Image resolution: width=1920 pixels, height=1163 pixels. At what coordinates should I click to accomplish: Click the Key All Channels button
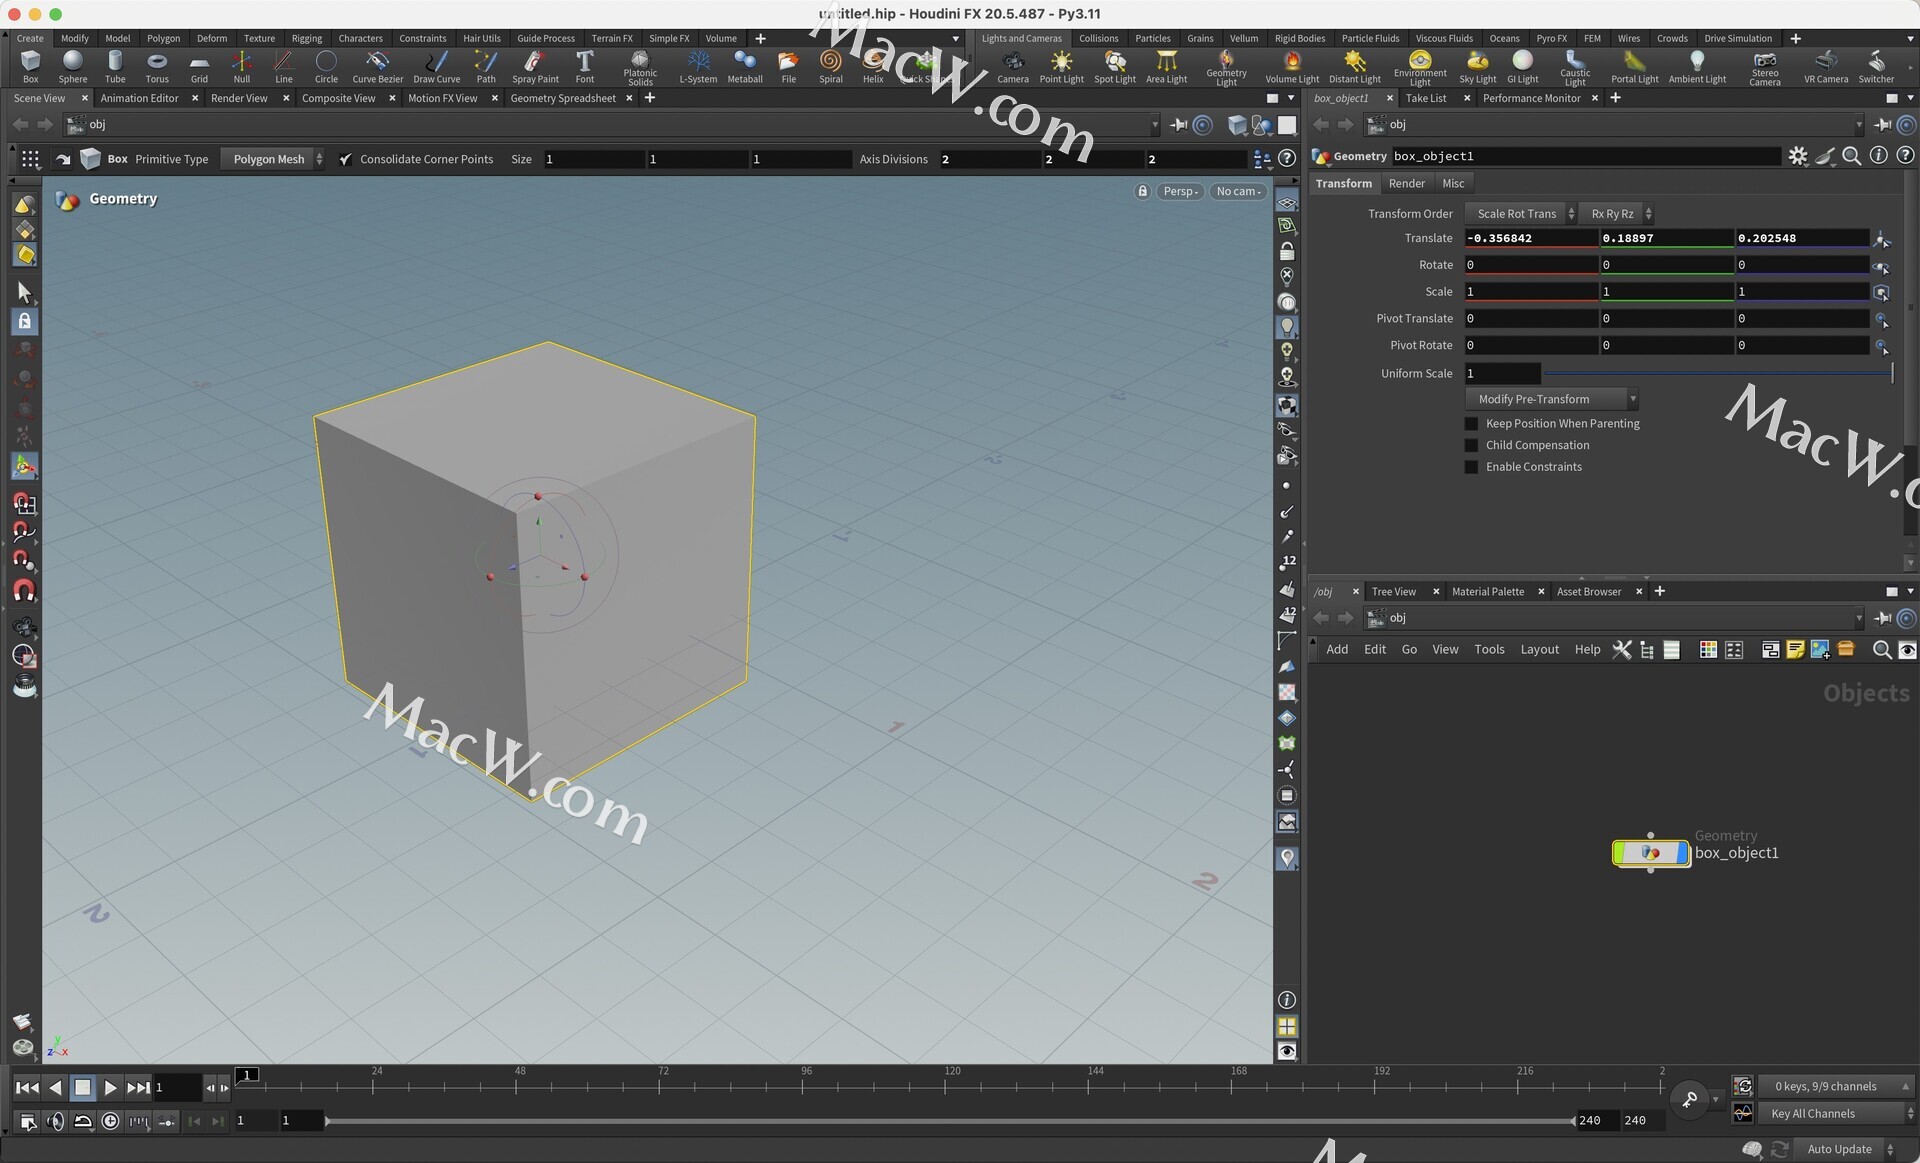click(x=1812, y=1114)
